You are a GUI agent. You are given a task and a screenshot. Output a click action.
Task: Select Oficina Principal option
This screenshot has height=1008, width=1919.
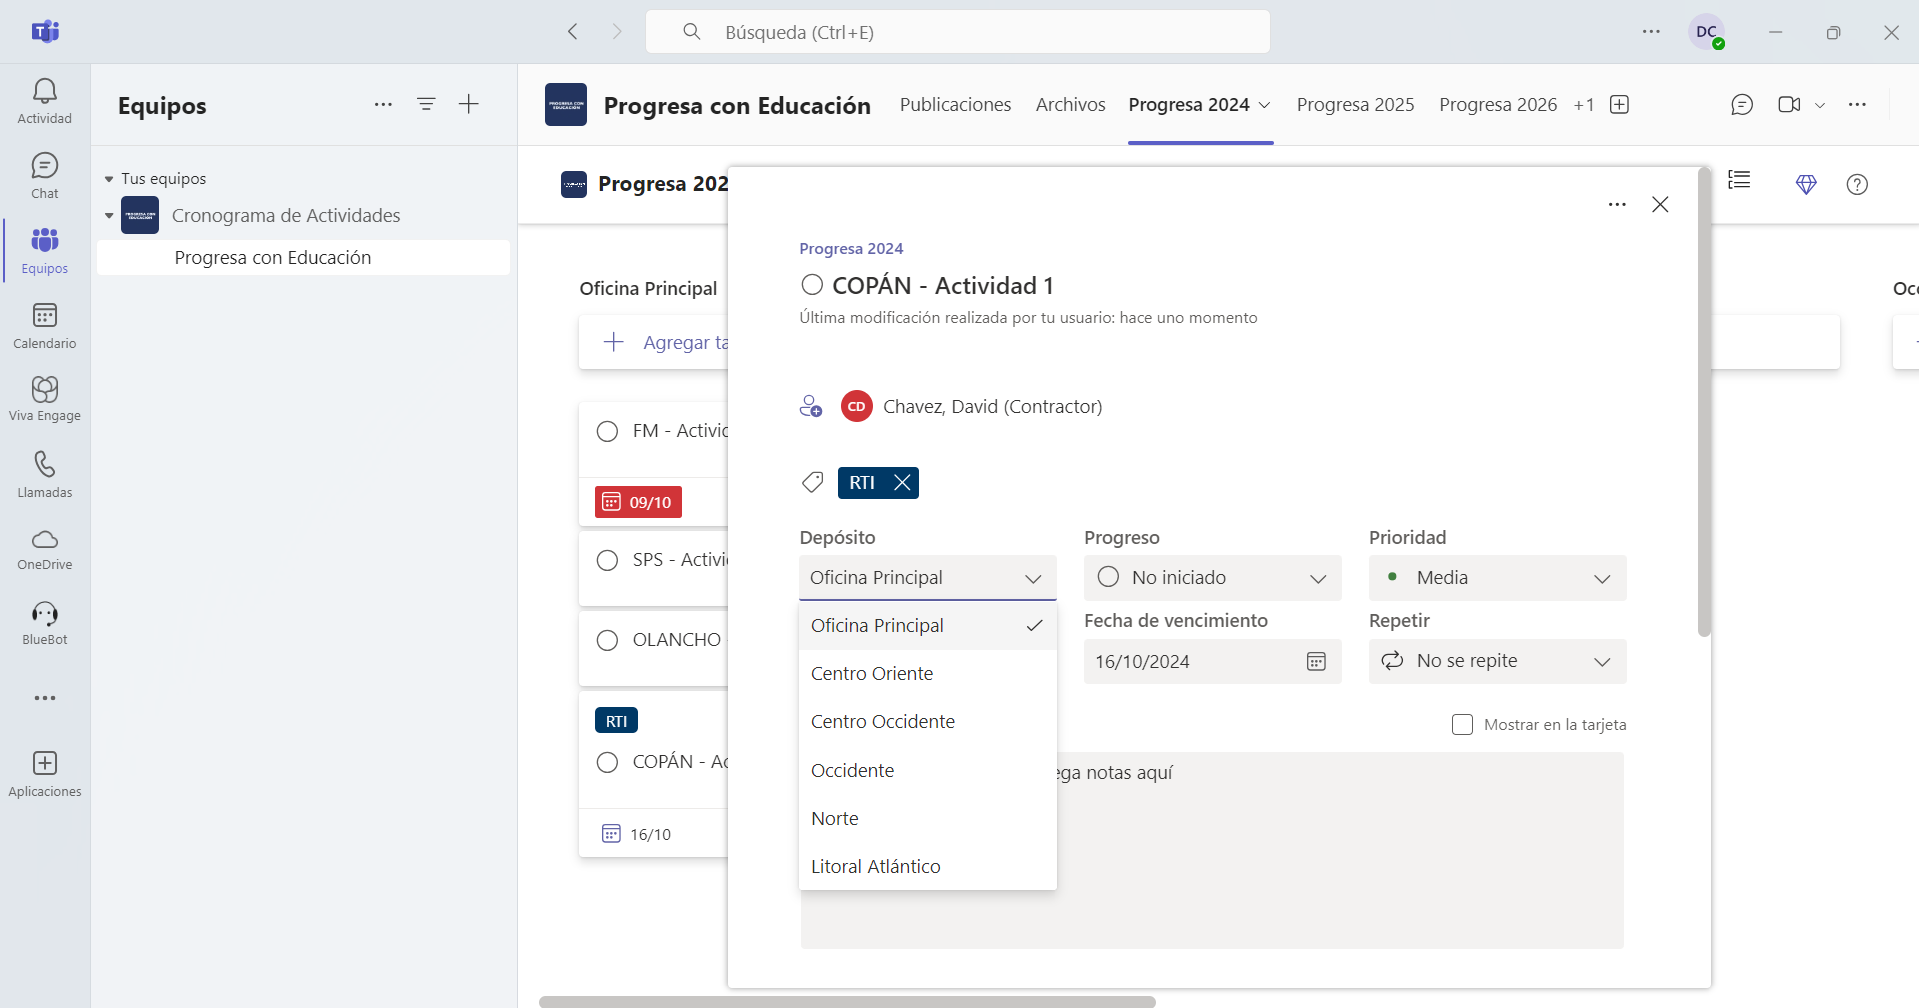point(927,626)
